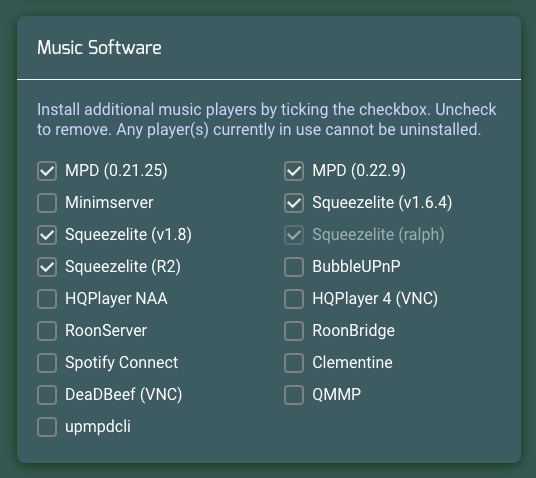This screenshot has height=478, width=536.
Task: Enable the RoonServer checkbox
Action: (x=47, y=331)
